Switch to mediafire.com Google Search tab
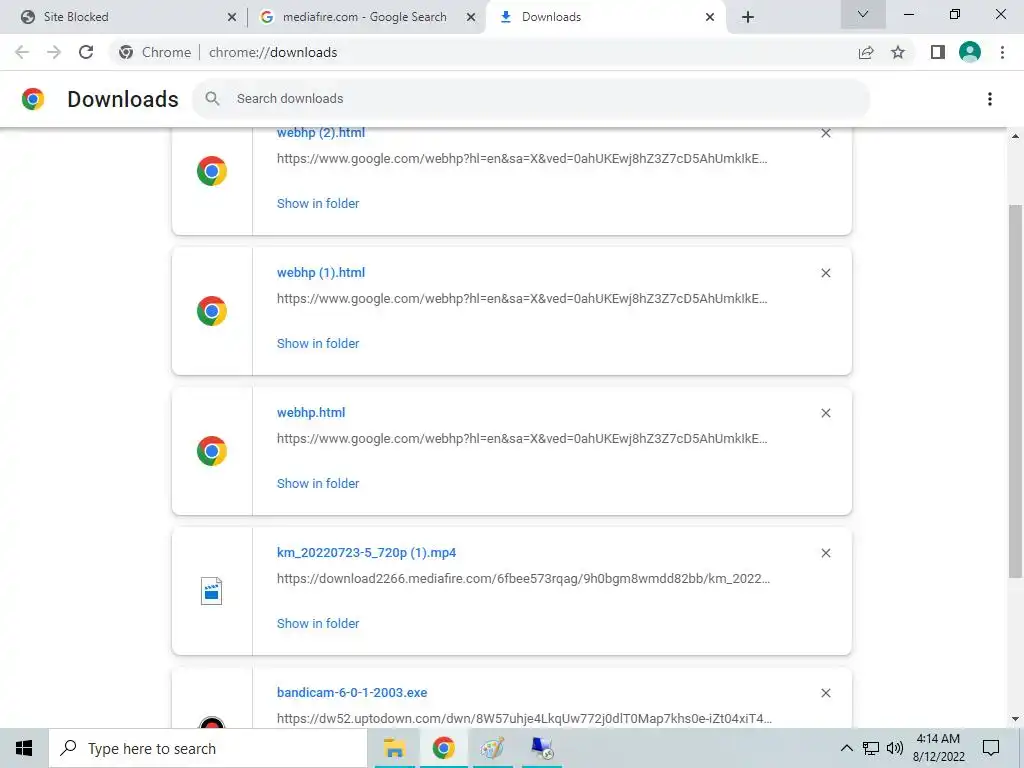Viewport: 1024px width, 768px height. pos(366,17)
